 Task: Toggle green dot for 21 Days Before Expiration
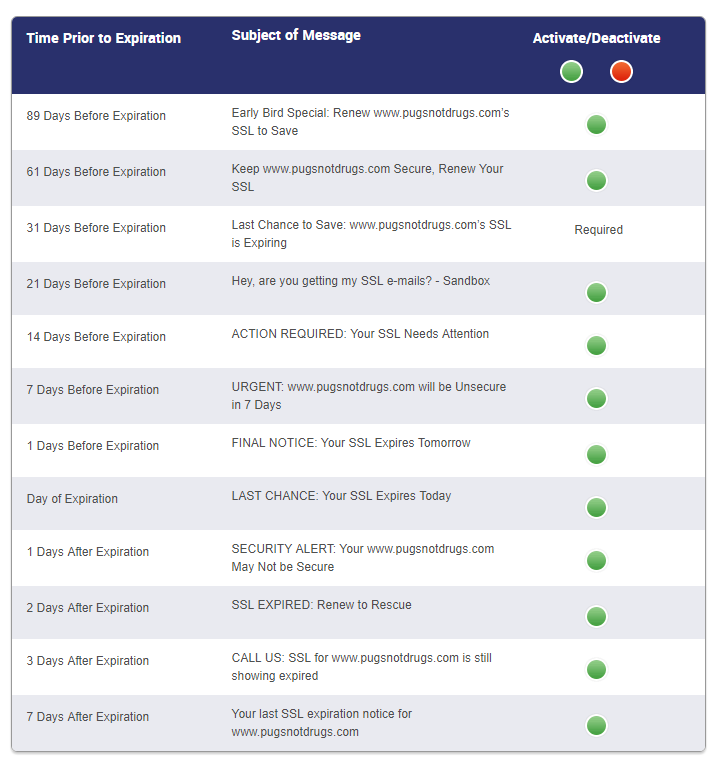[596, 293]
